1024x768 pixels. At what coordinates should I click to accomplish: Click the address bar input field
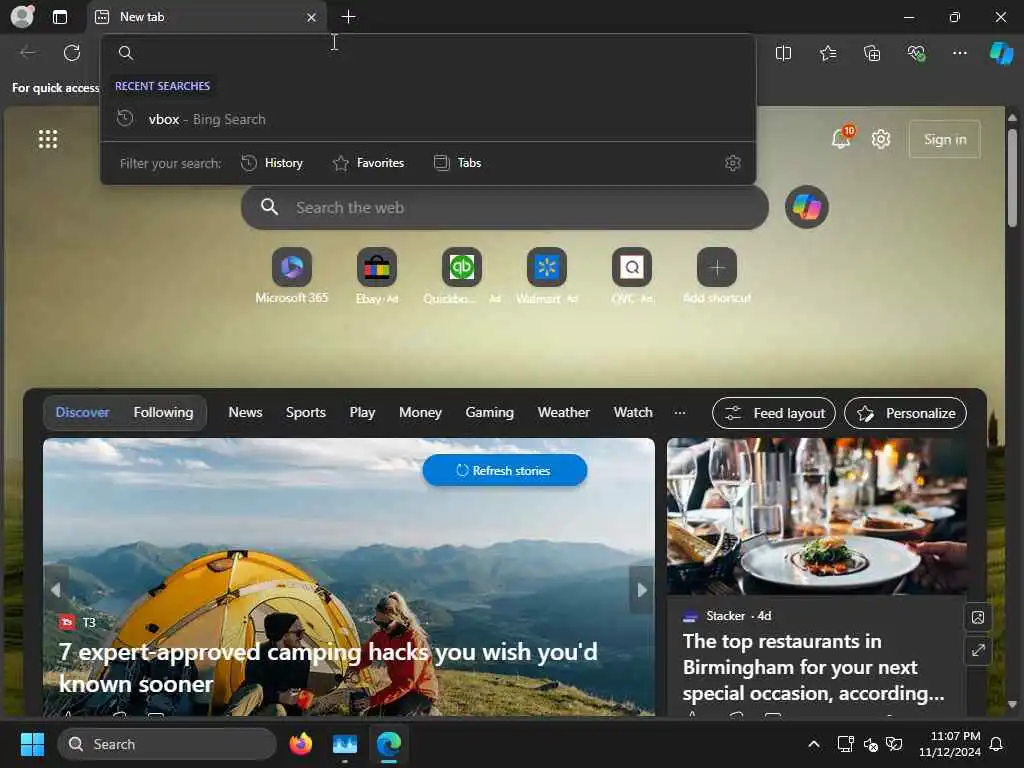[428, 53]
